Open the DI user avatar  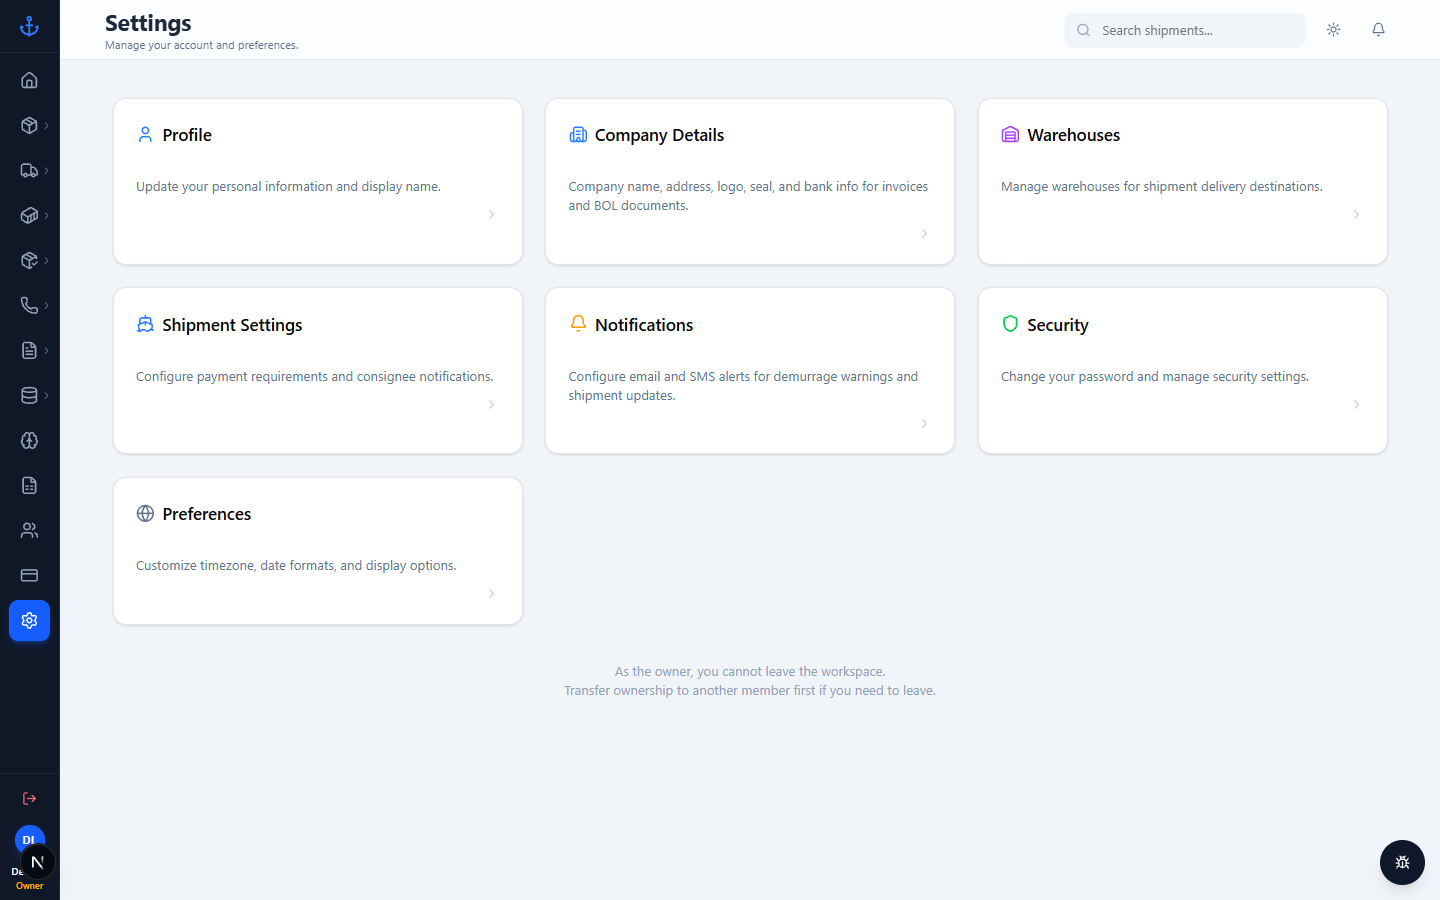(29, 839)
